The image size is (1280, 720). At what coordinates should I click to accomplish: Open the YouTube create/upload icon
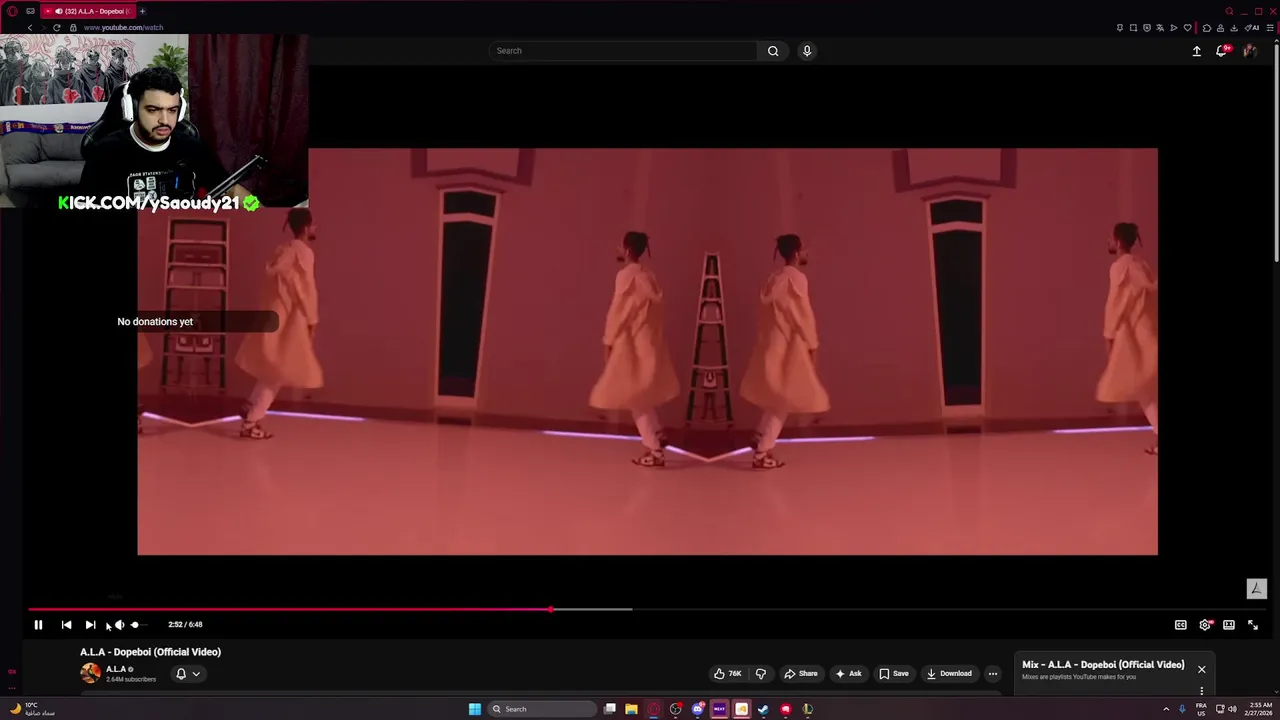(1197, 51)
